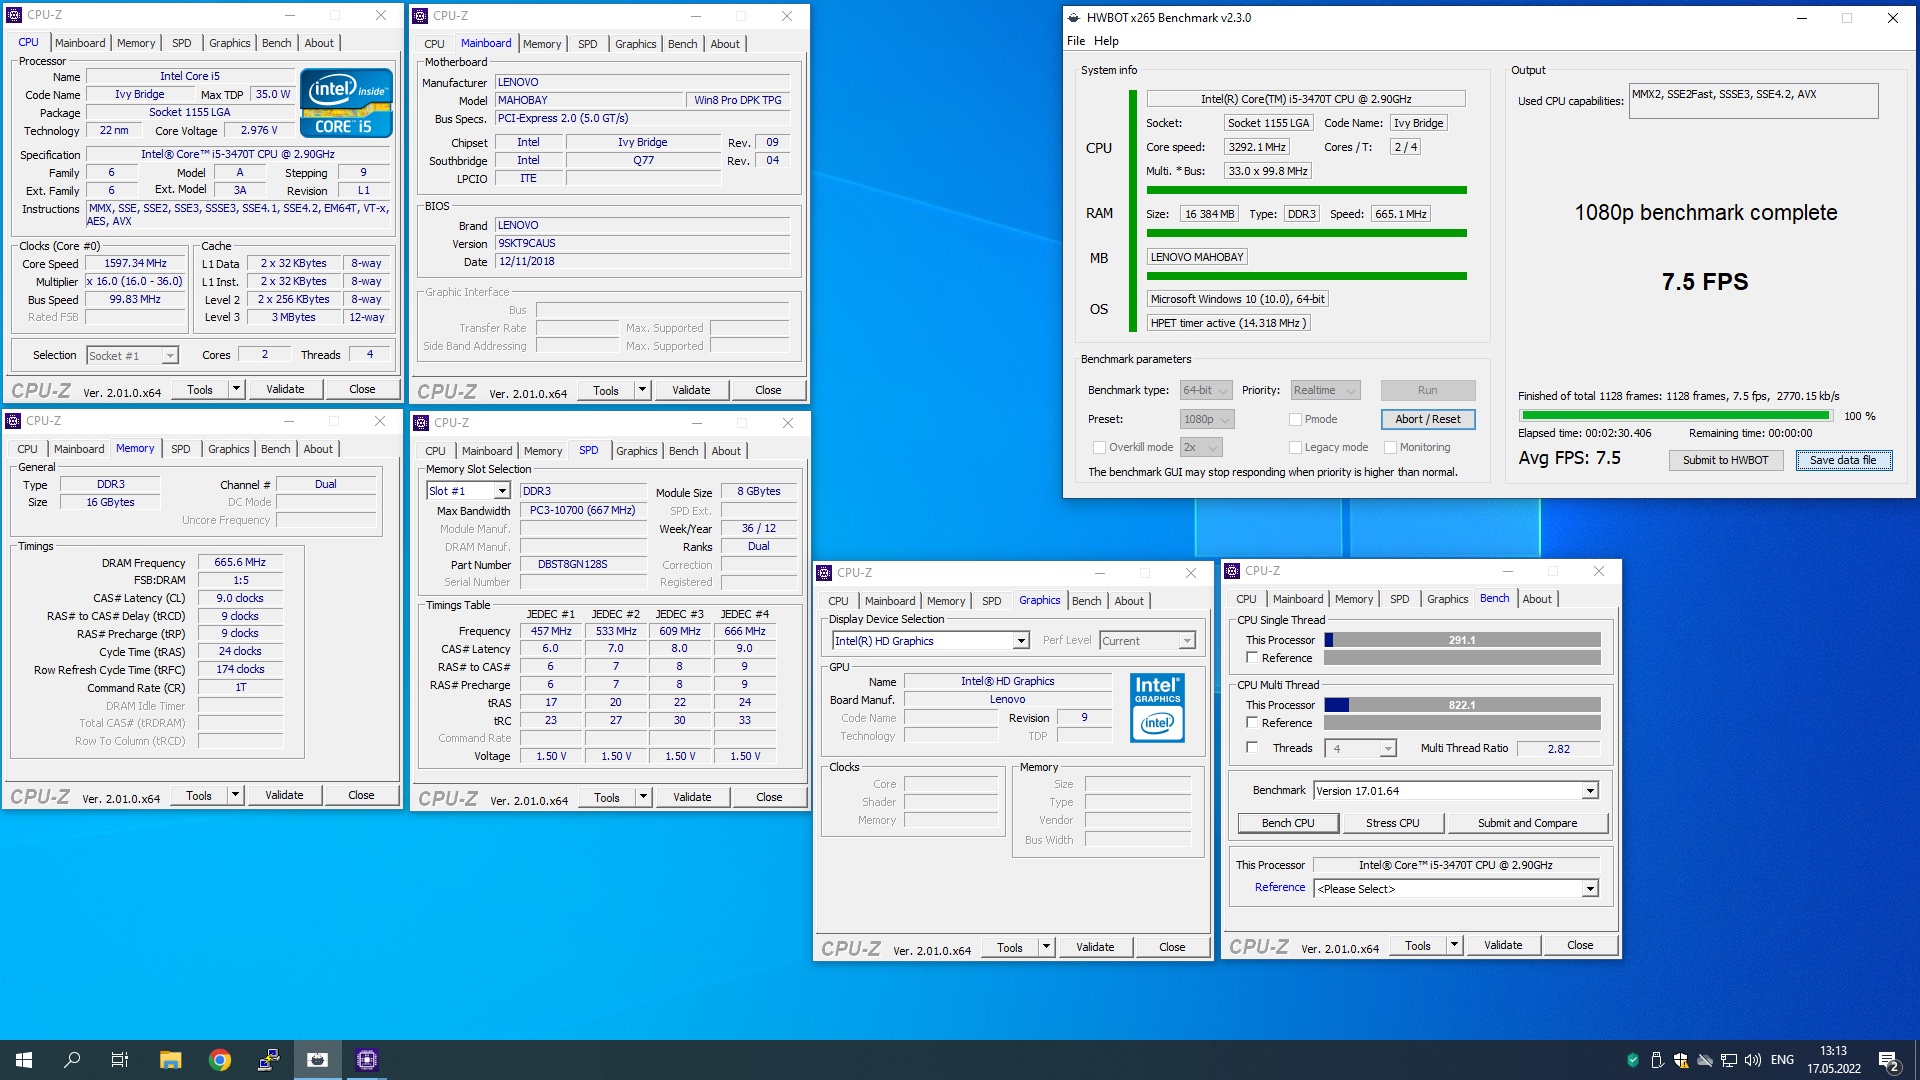Open the network connection app on taskbar
Screen dimensions: 1920x1080
coord(269,1060)
